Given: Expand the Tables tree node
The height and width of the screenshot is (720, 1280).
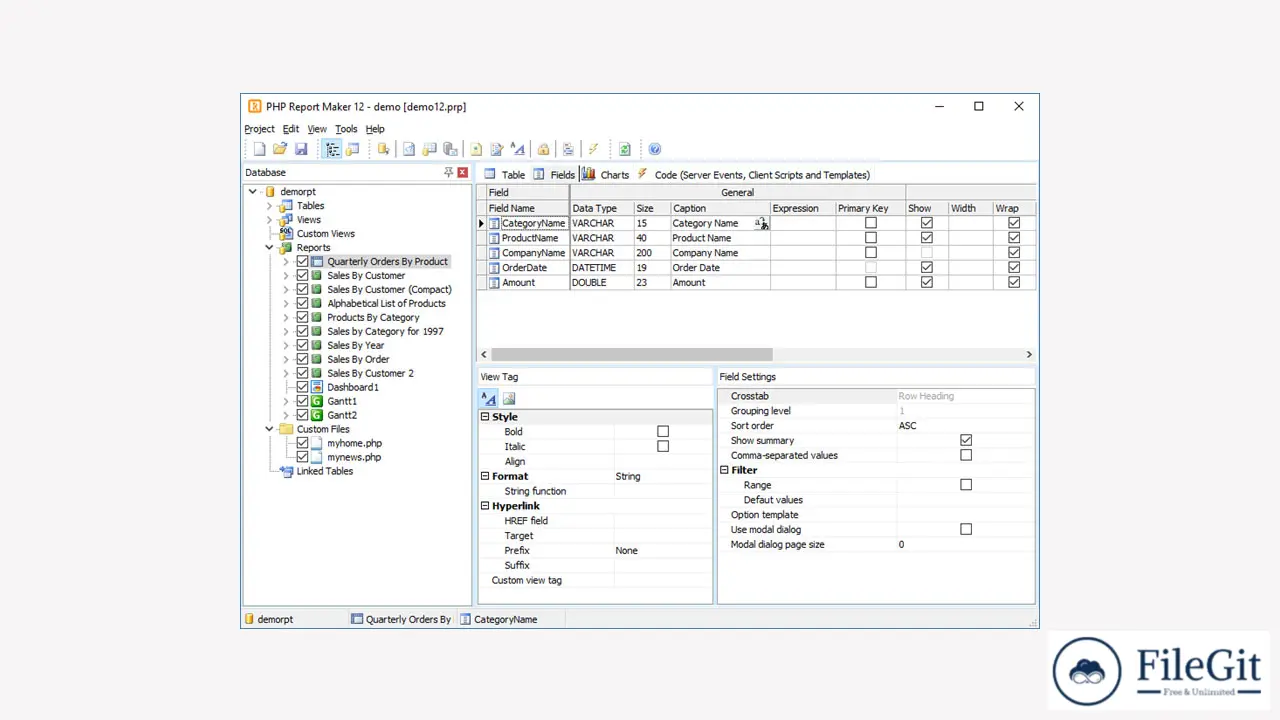Looking at the screenshot, I should (269, 206).
